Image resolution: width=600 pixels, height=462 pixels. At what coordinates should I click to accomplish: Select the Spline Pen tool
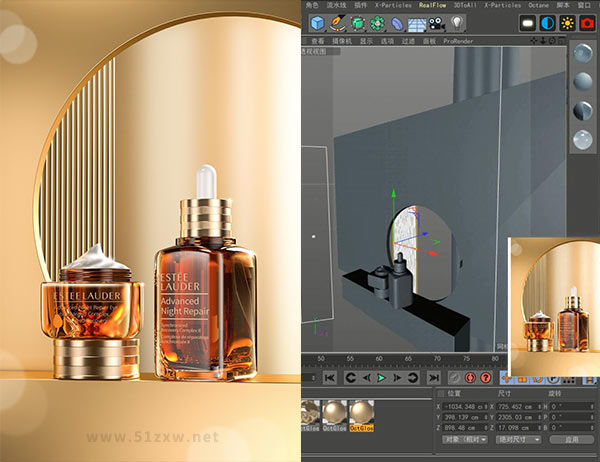(337, 23)
